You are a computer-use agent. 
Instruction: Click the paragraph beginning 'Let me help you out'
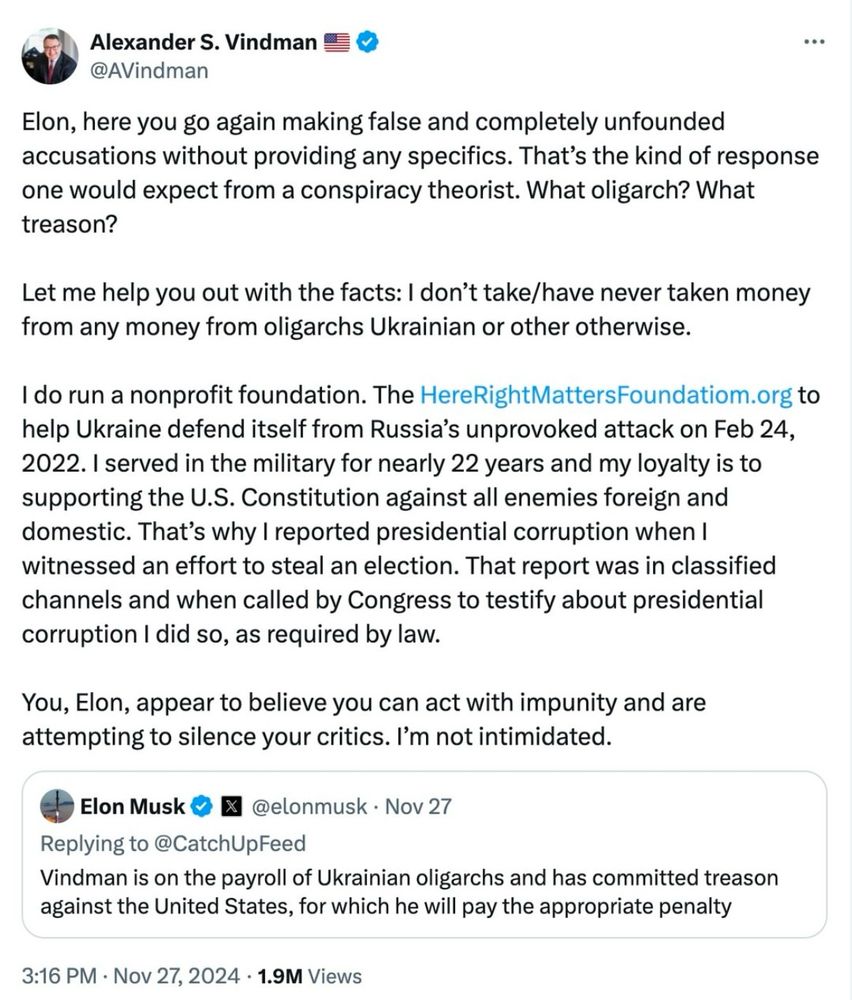pos(416,309)
